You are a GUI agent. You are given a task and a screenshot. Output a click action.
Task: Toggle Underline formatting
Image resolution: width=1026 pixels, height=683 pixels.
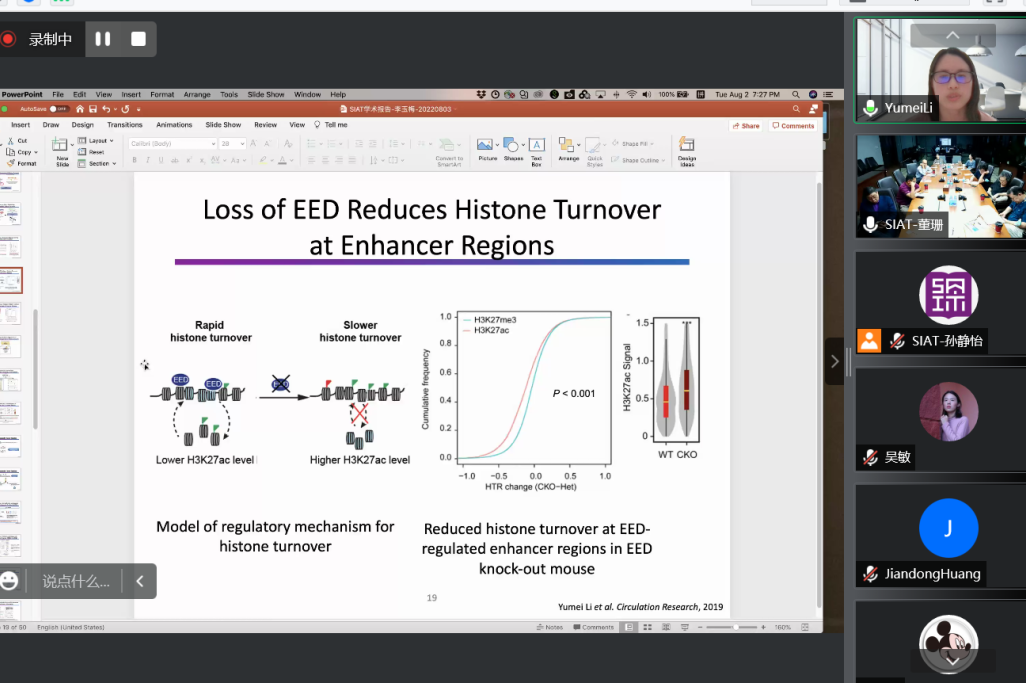[x=161, y=160]
